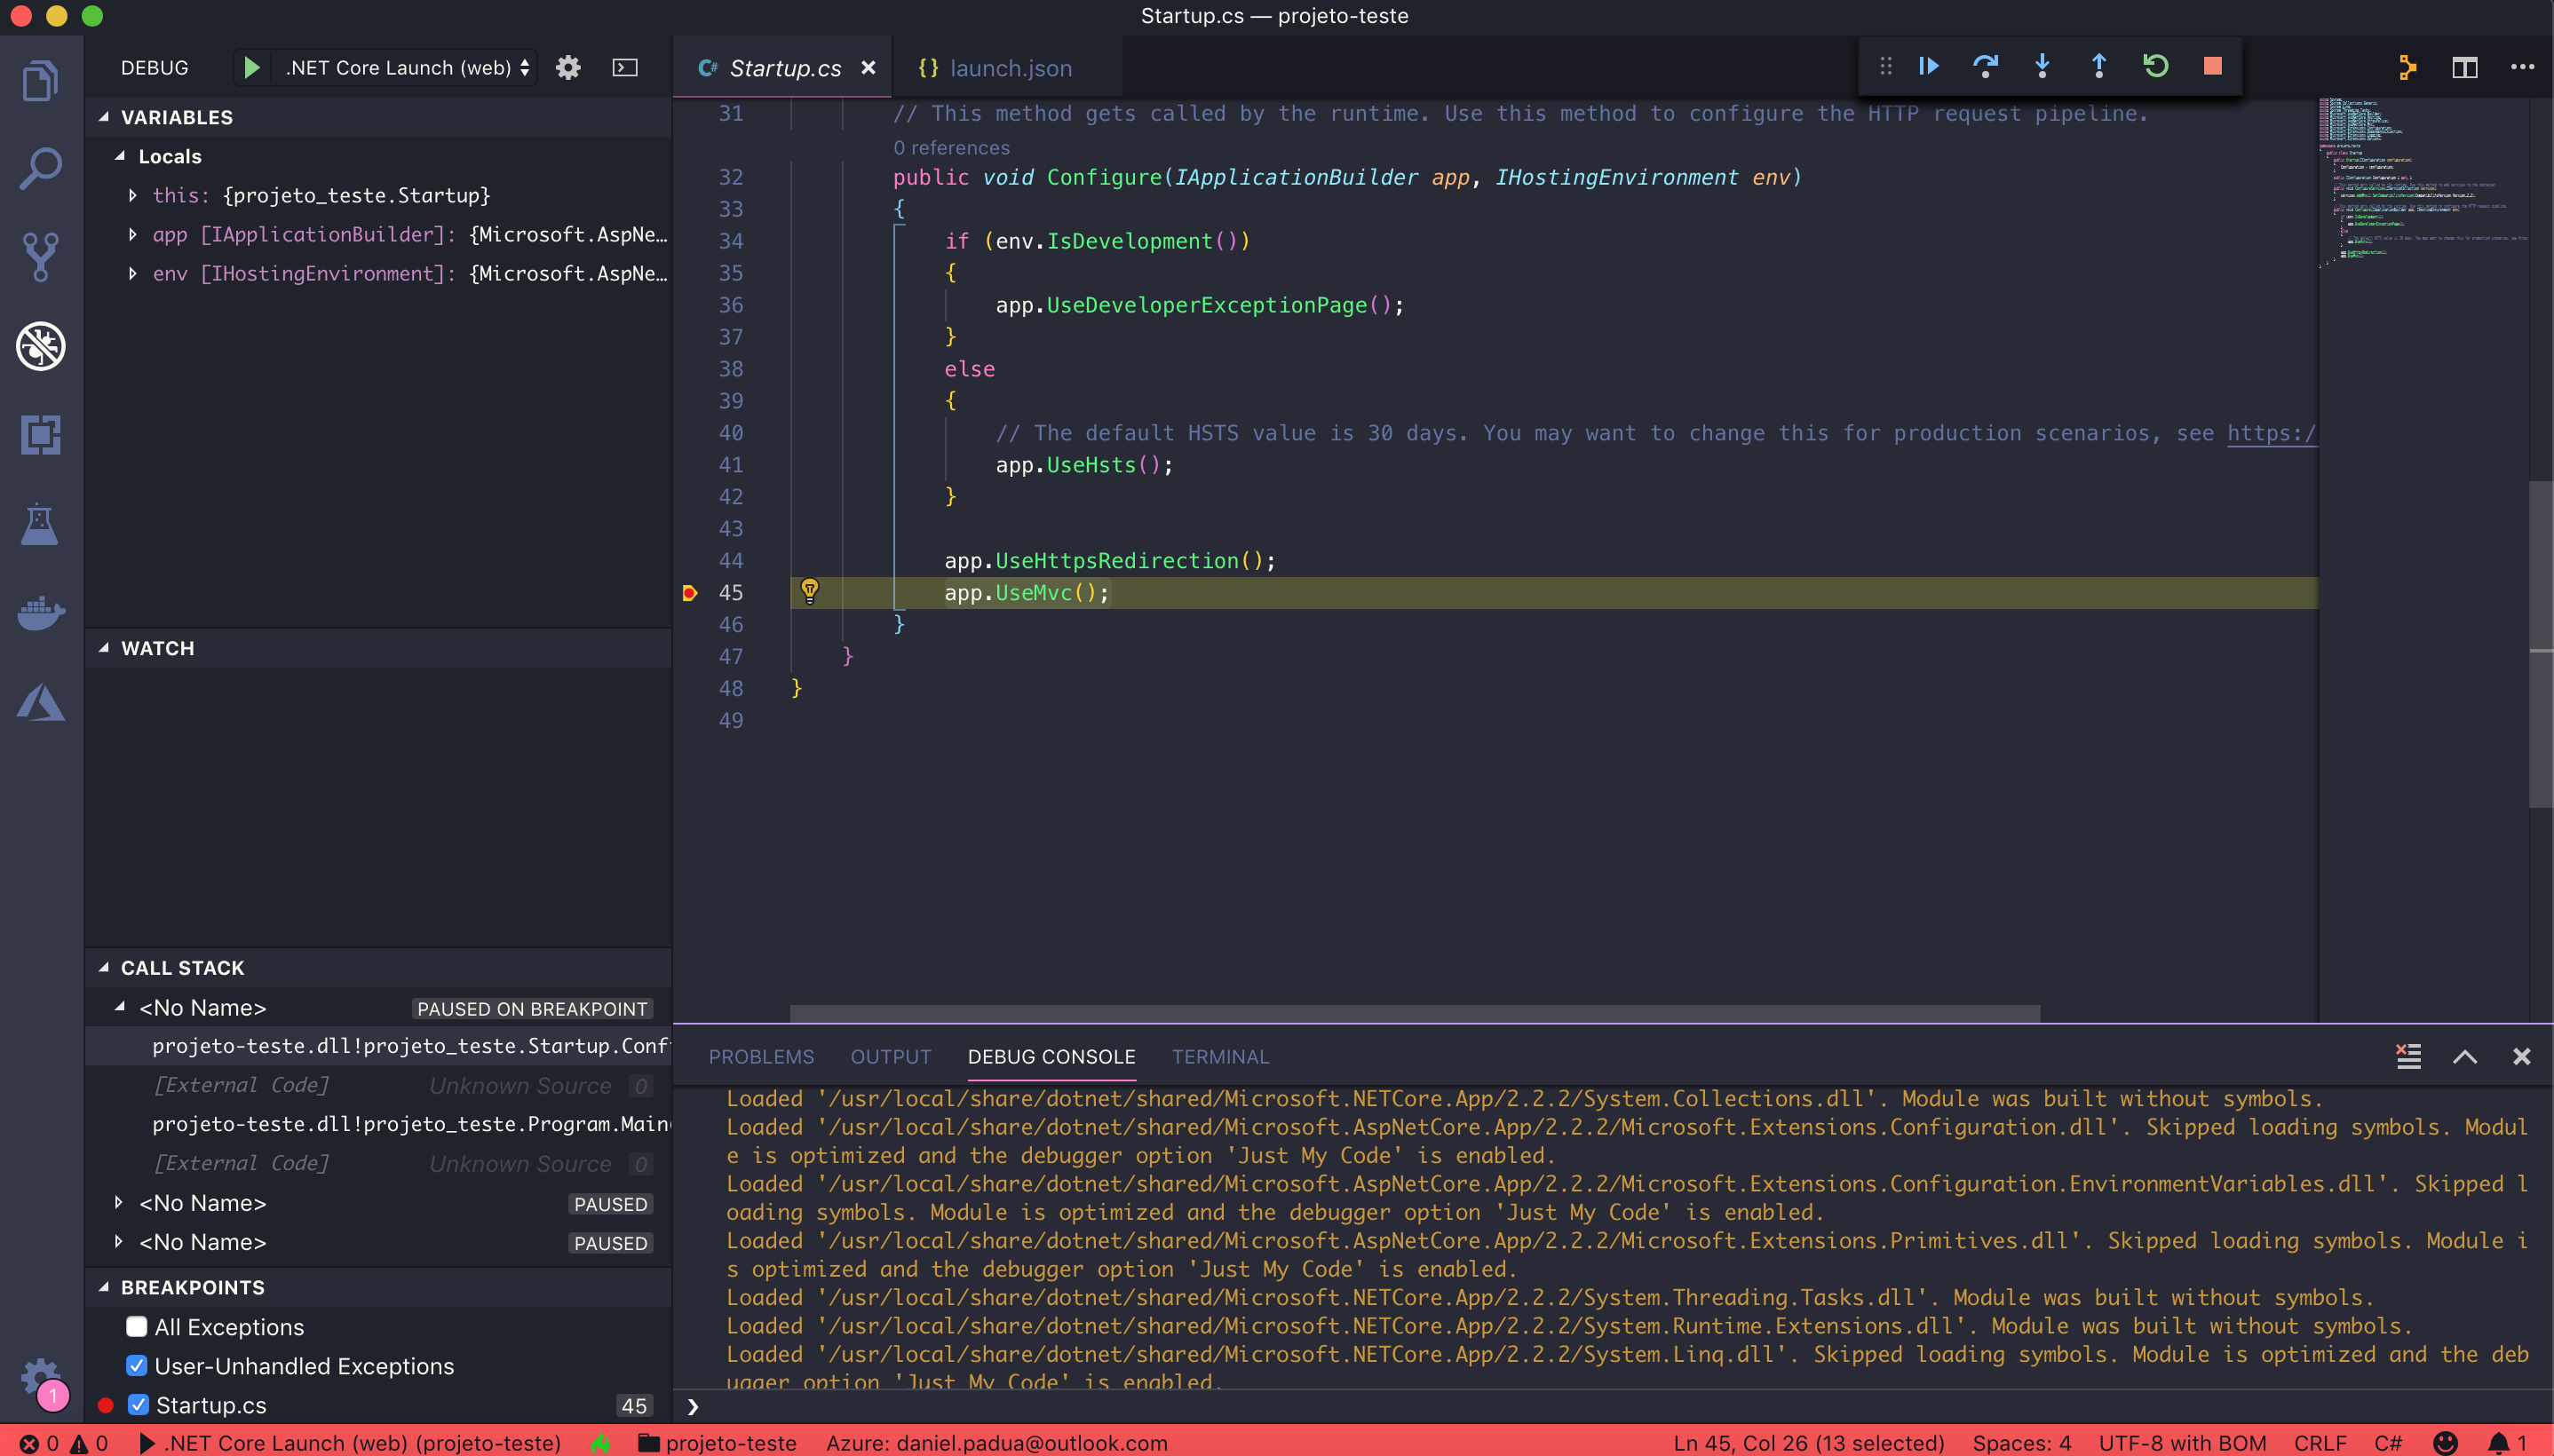Viewport: 2554px width, 1456px height.
Task: Open the Docker panel in the activity bar
Action: click(x=39, y=613)
